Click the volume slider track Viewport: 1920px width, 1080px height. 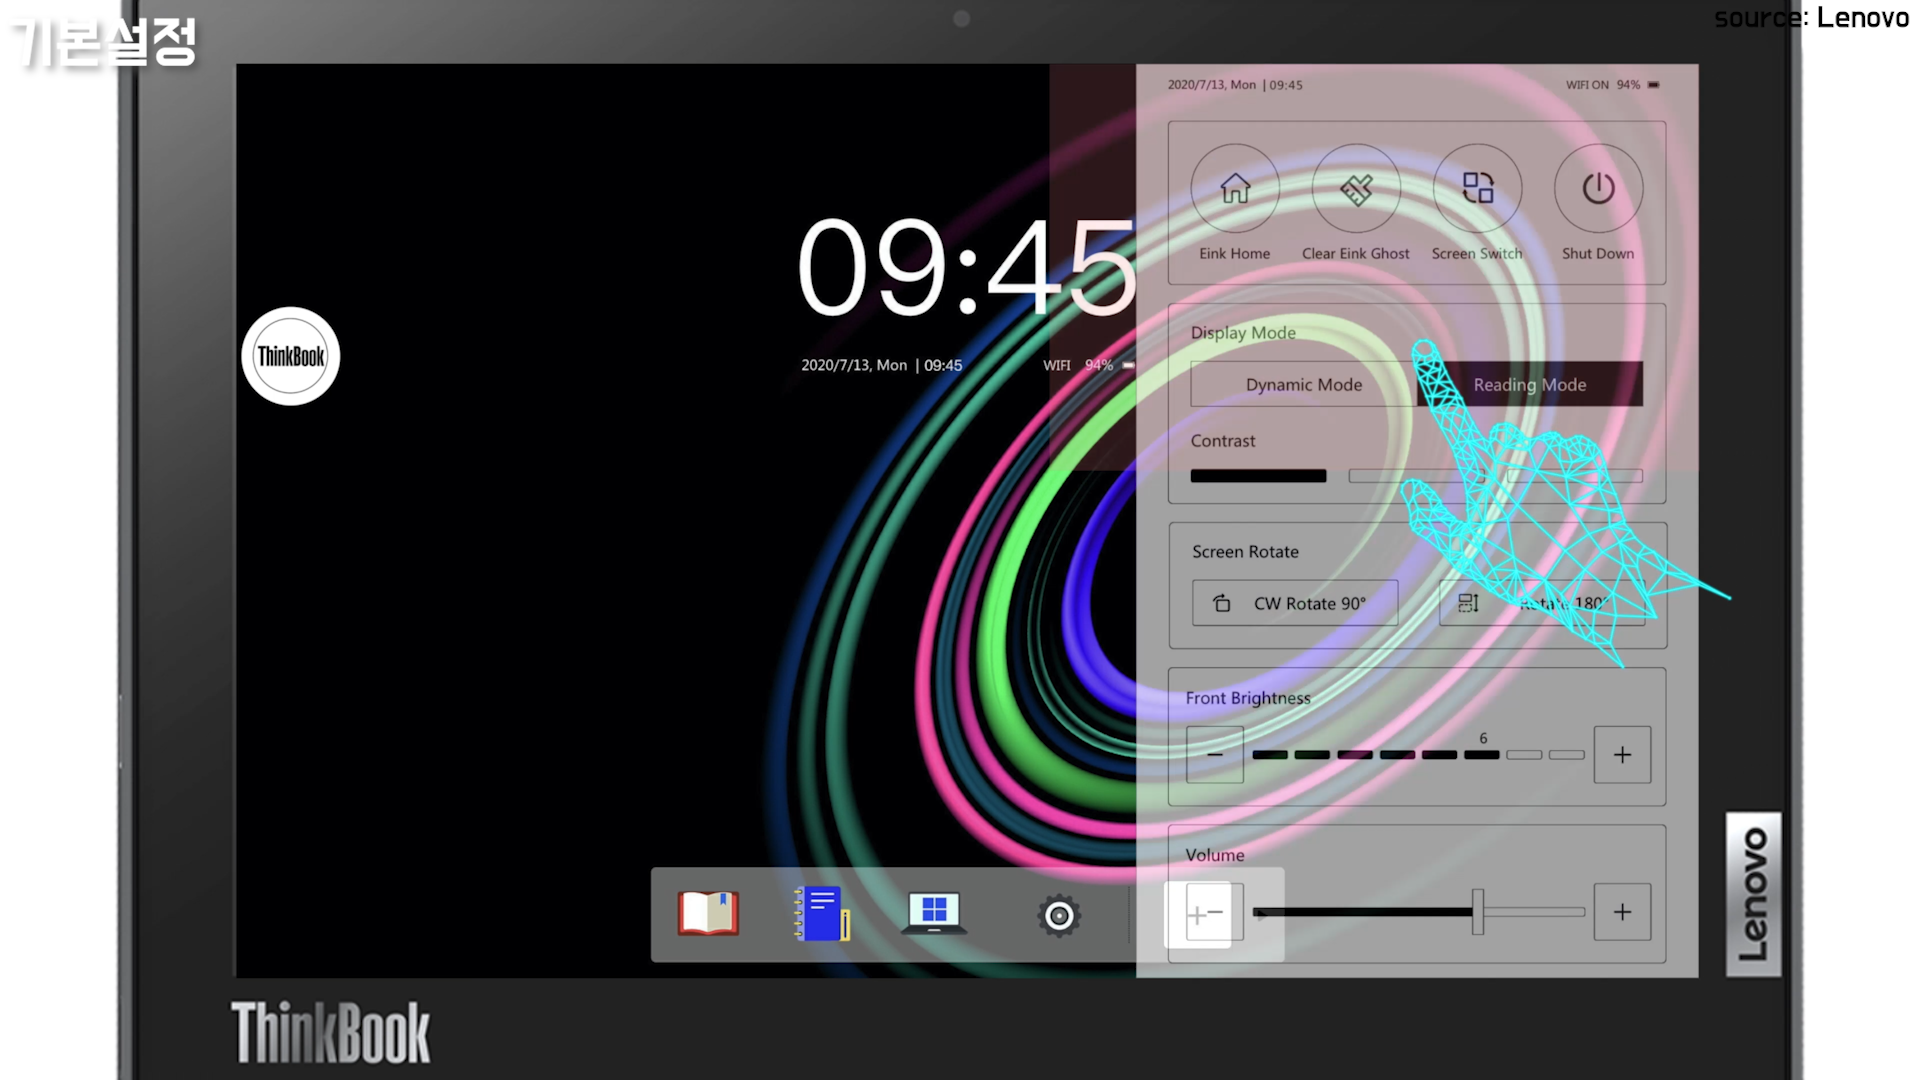[x=1420, y=912]
